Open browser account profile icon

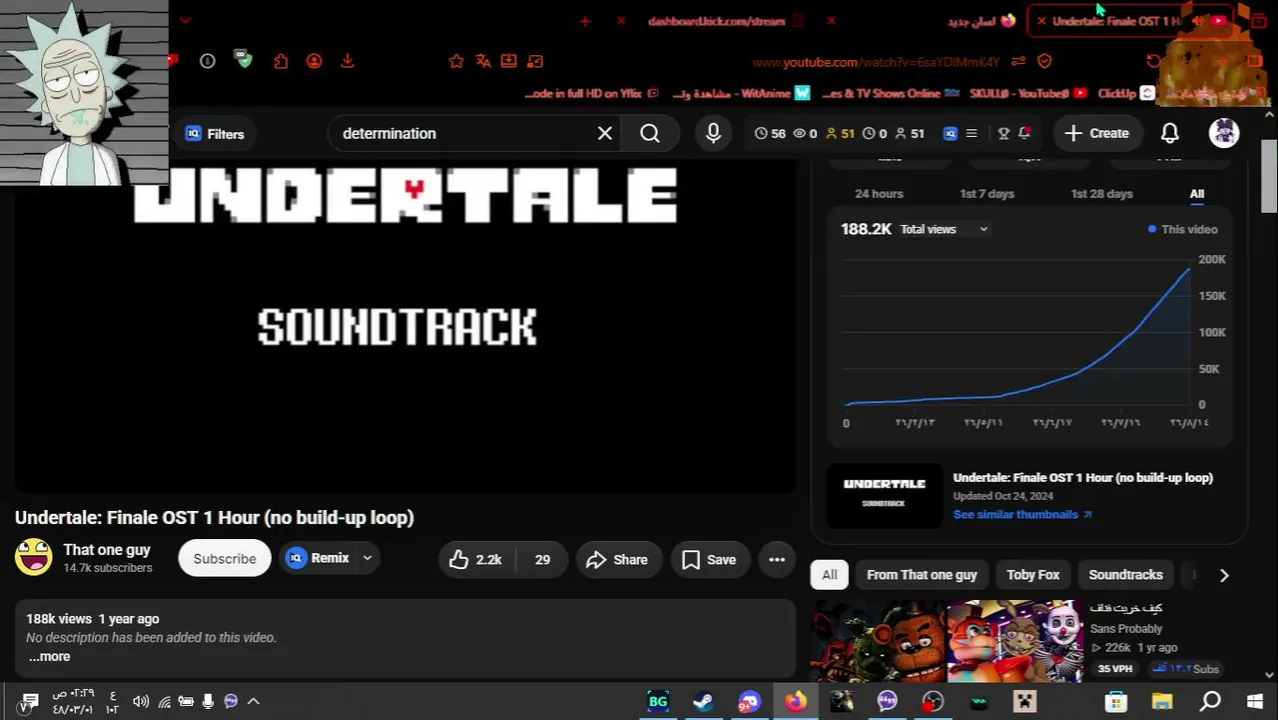coord(314,61)
